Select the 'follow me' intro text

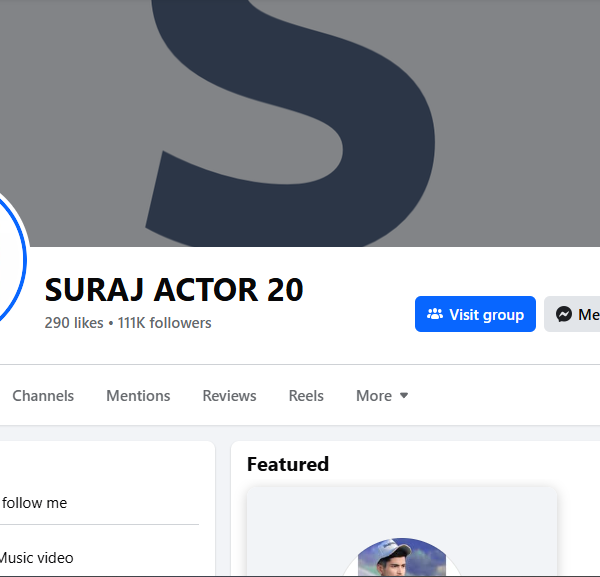[x=34, y=503]
